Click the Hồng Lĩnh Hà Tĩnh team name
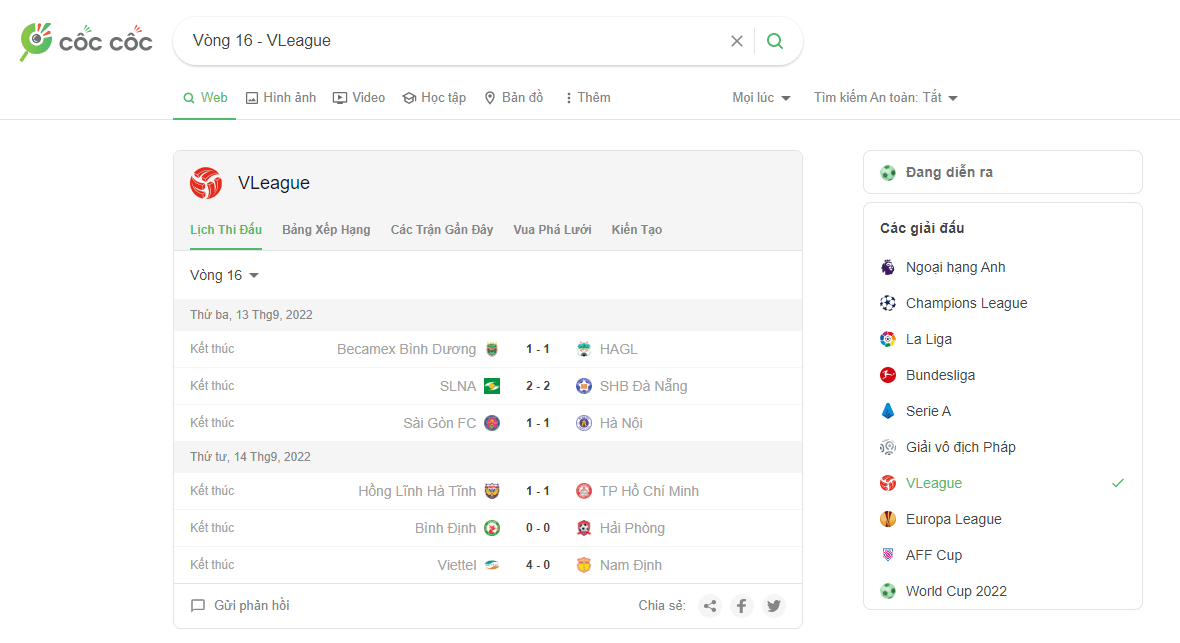Screen dimensions: 1180x643 tap(417, 491)
